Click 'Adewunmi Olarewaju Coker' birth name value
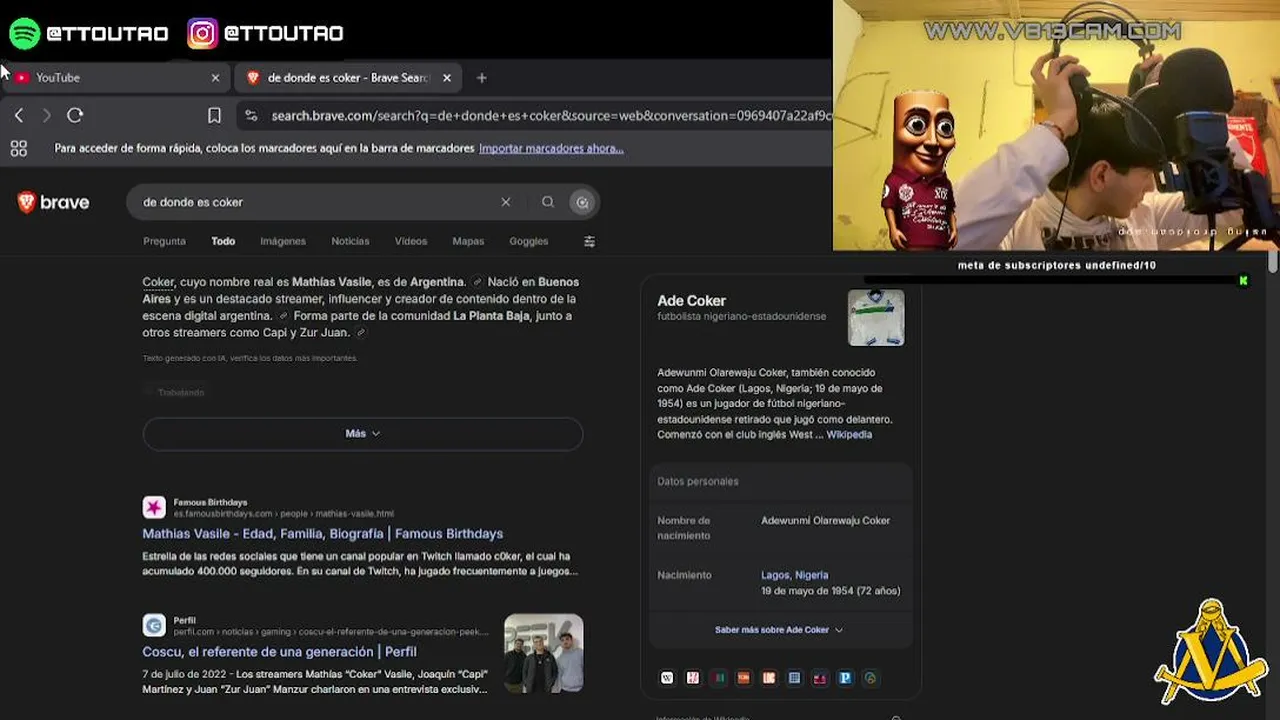The image size is (1280, 720). pyautogui.click(x=825, y=521)
